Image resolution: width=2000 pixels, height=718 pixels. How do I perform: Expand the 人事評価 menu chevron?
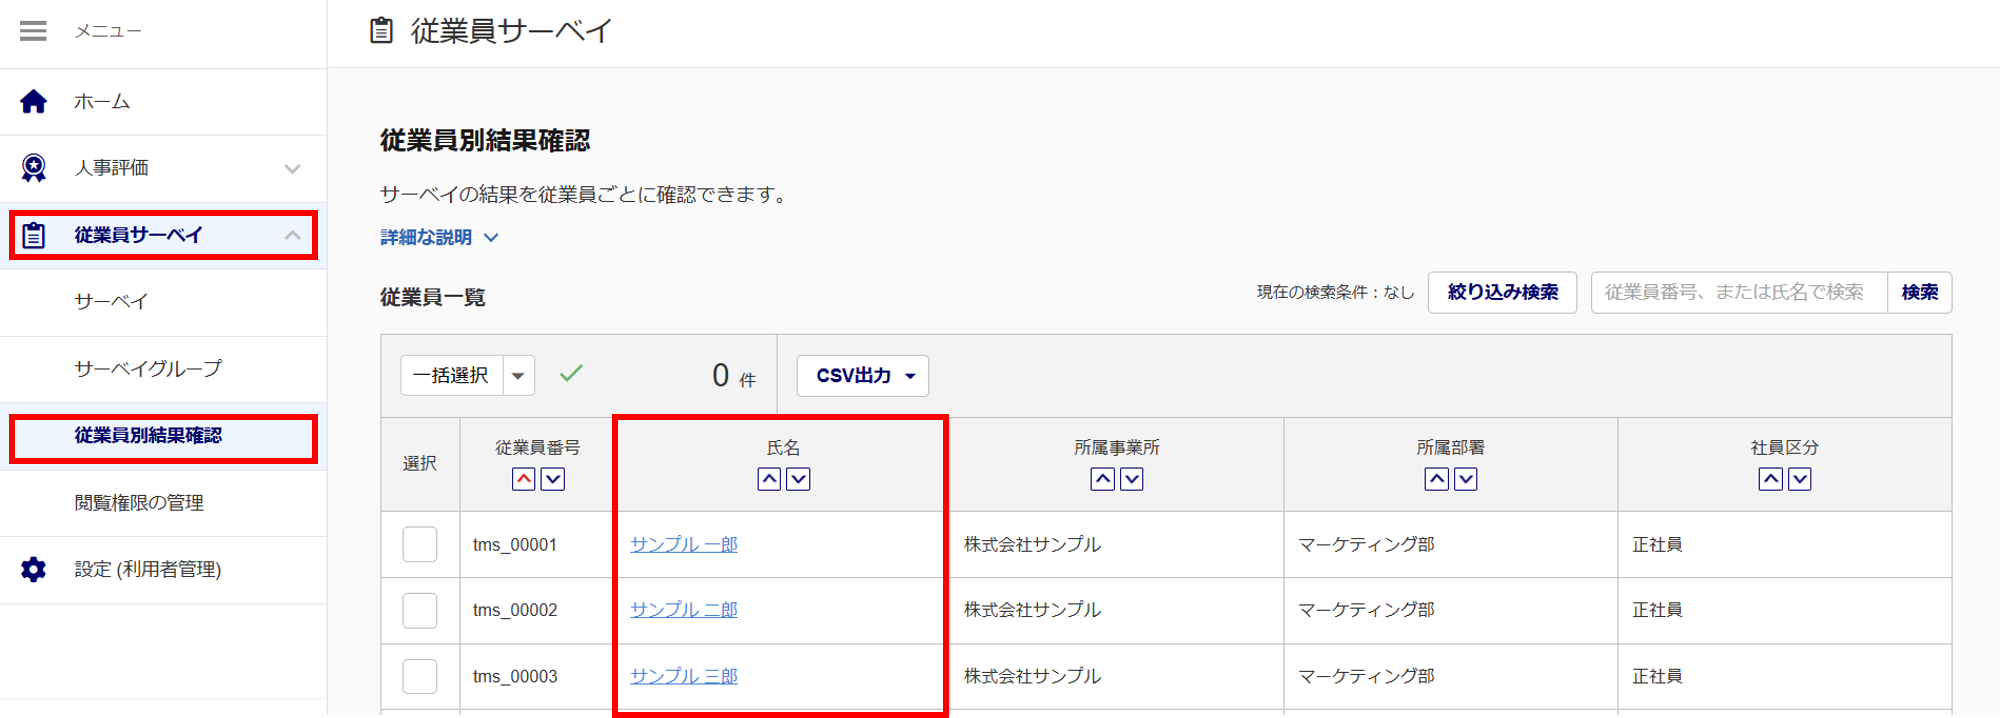[292, 168]
